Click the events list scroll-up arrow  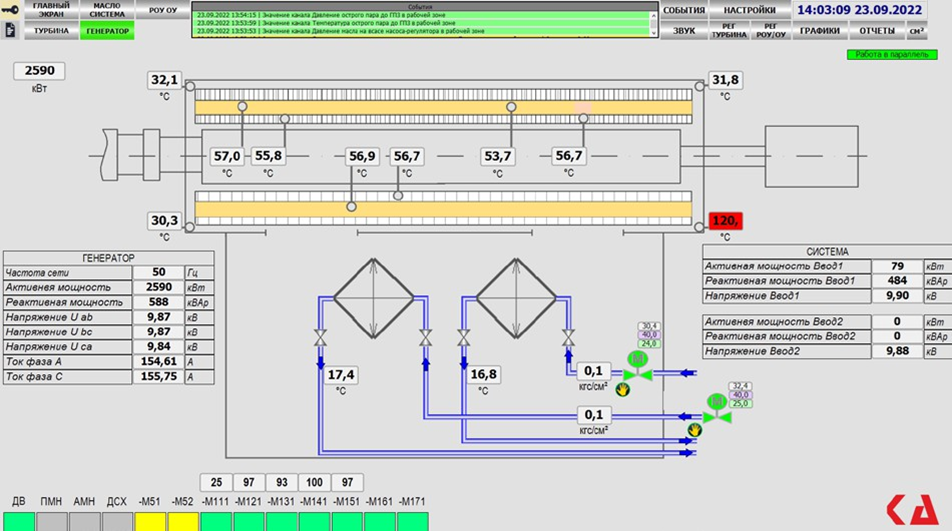654,15
